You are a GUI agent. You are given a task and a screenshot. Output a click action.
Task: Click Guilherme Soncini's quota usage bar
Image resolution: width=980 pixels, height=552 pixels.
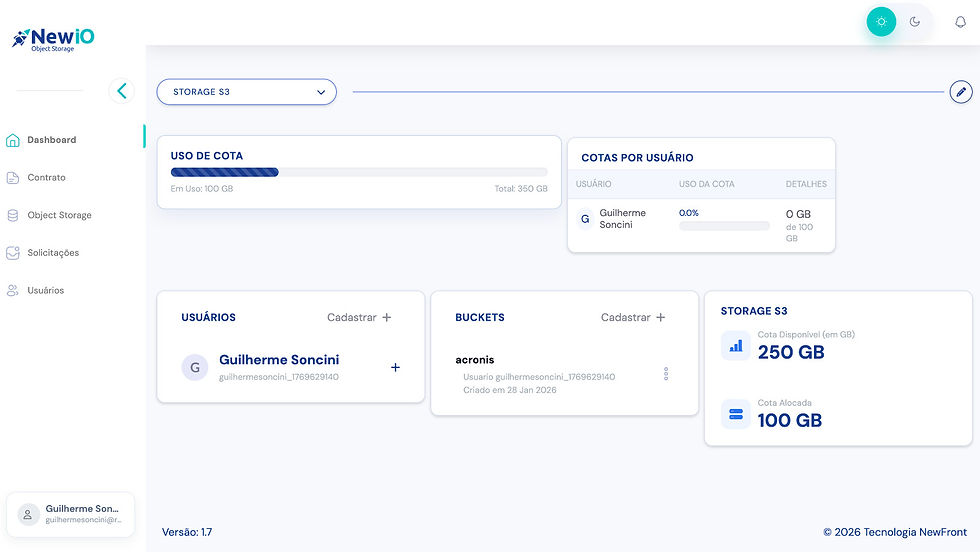click(x=724, y=226)
